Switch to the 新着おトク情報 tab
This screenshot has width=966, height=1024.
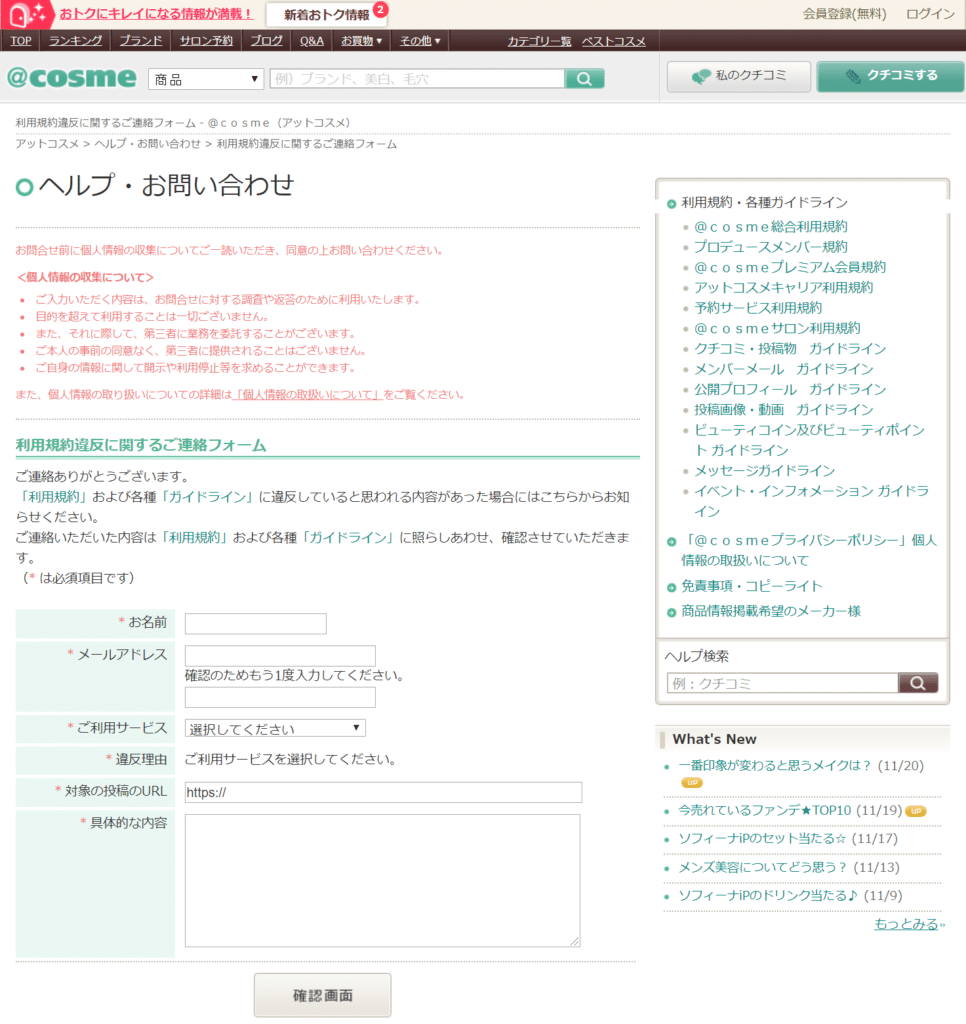[326, 15]
